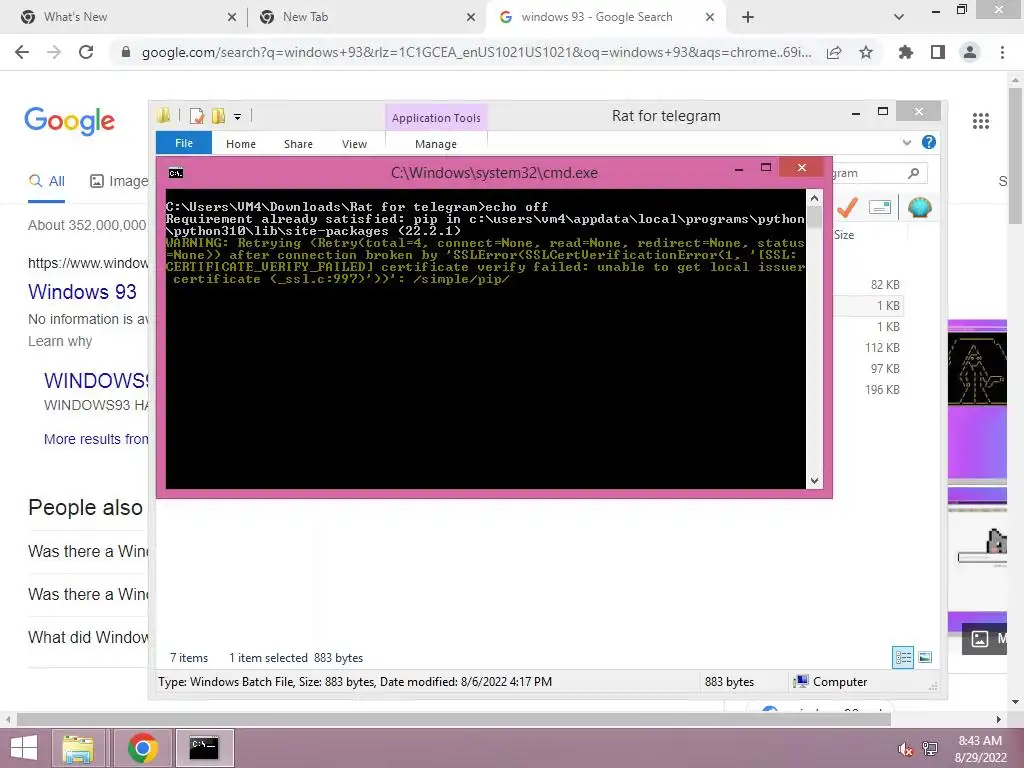Open Chrome from the taskbar
The height and width of the screenshot is (768, 1024).
click(142, 748)
